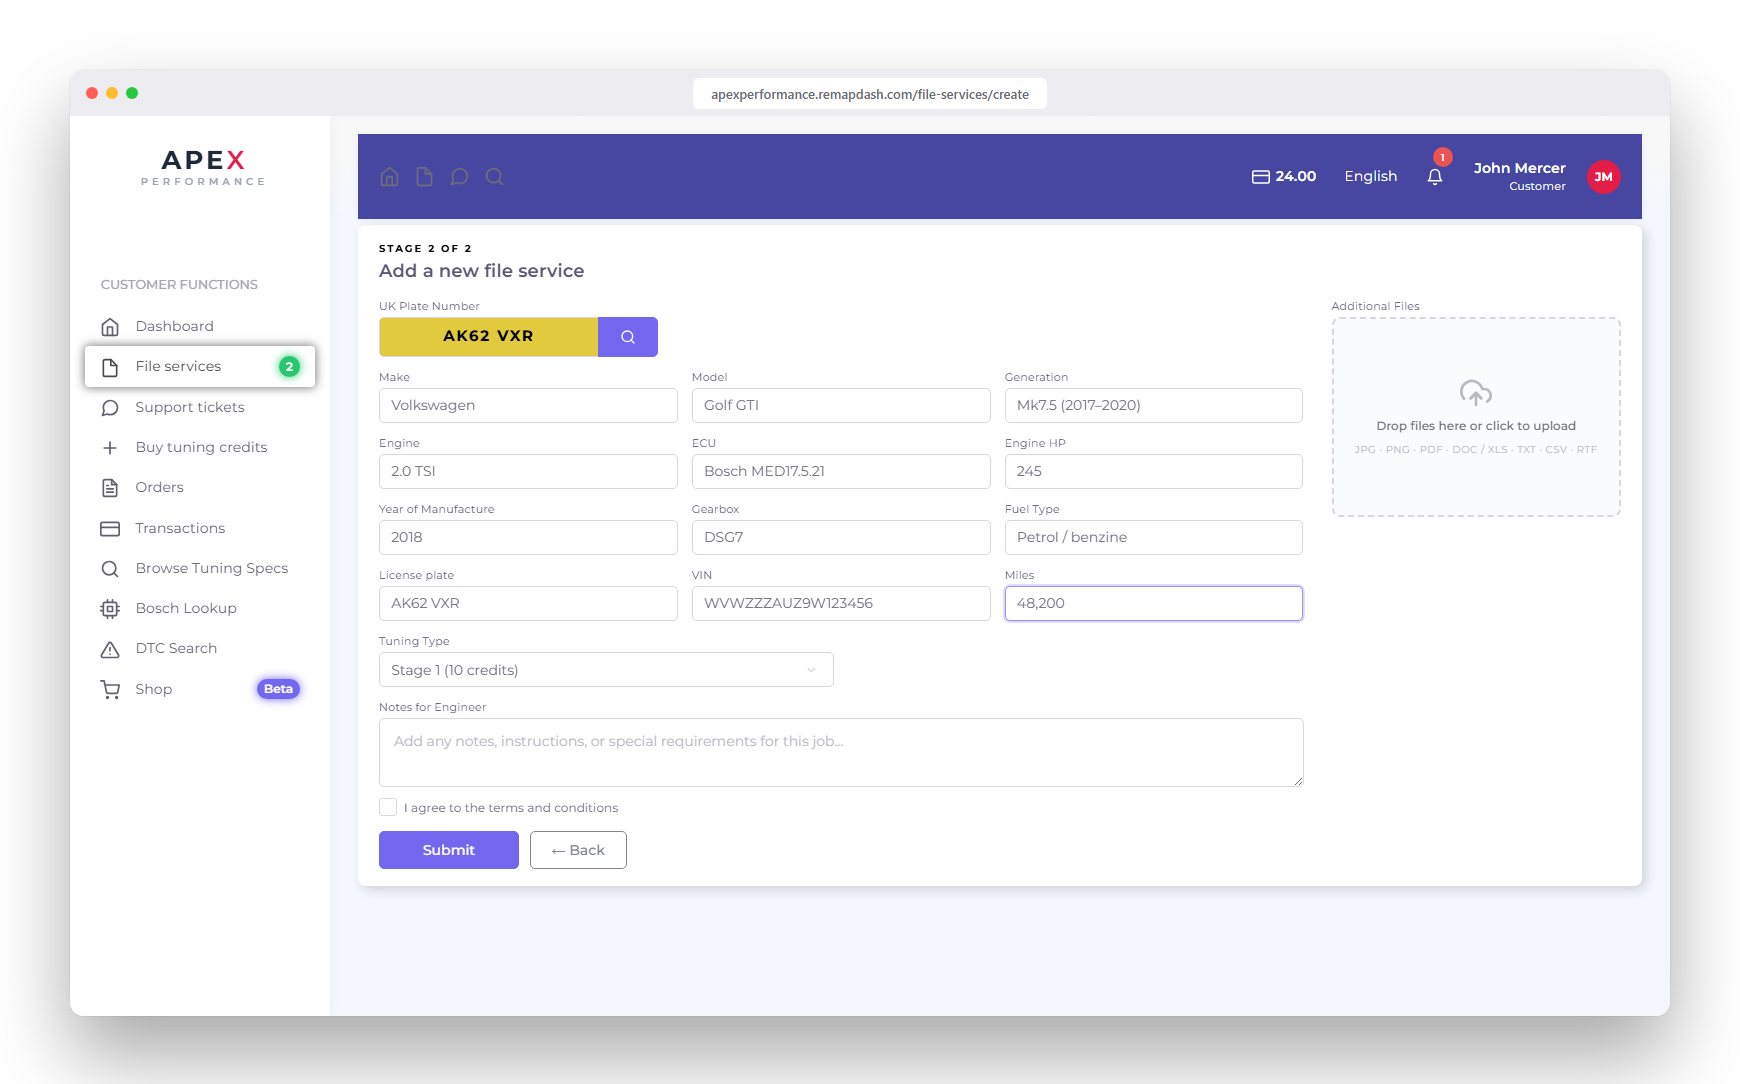Click the JM user avatar

coord(1604,177)
